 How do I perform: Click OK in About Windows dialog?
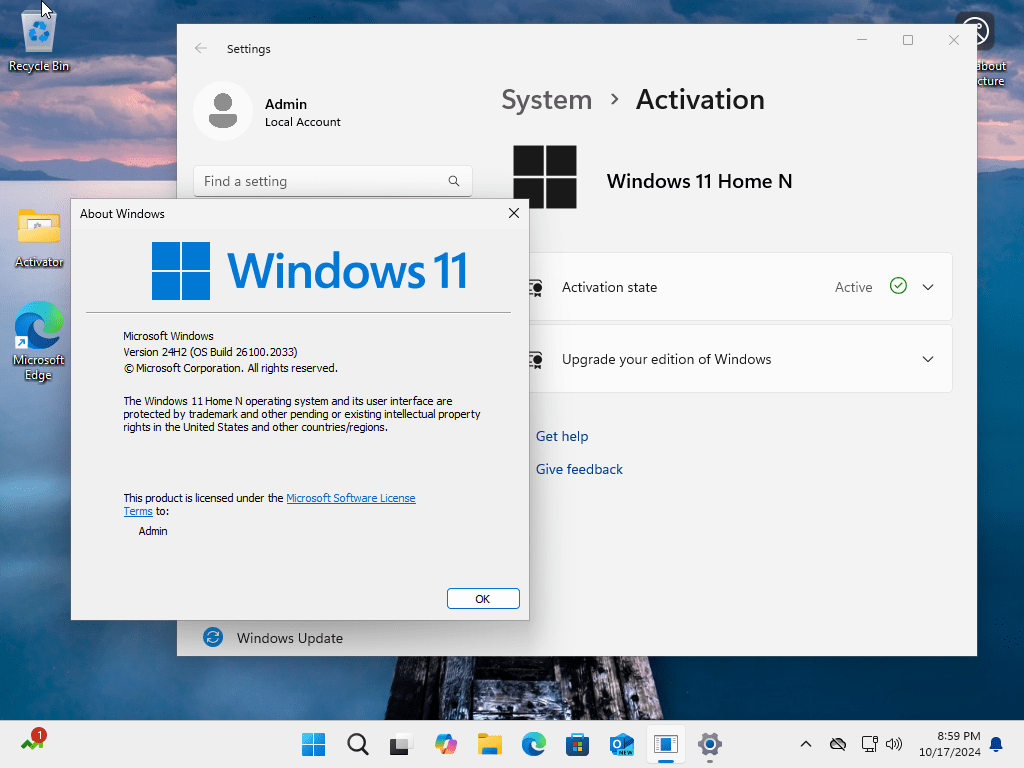(x=483, y=599)
